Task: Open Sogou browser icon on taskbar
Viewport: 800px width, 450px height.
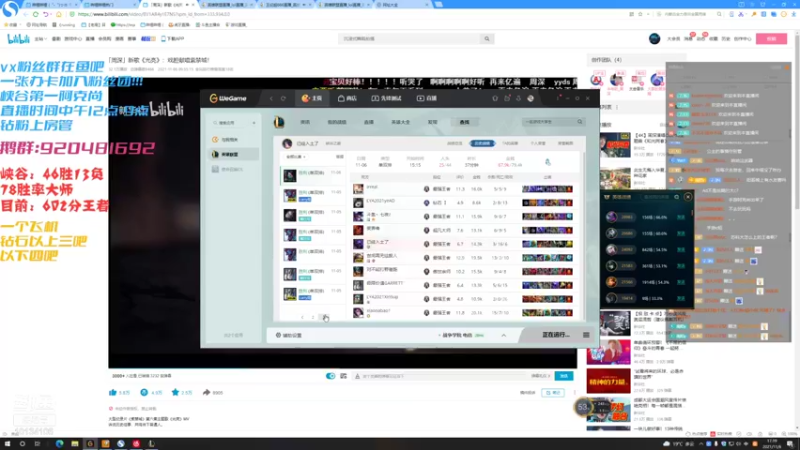Action: 120,444
